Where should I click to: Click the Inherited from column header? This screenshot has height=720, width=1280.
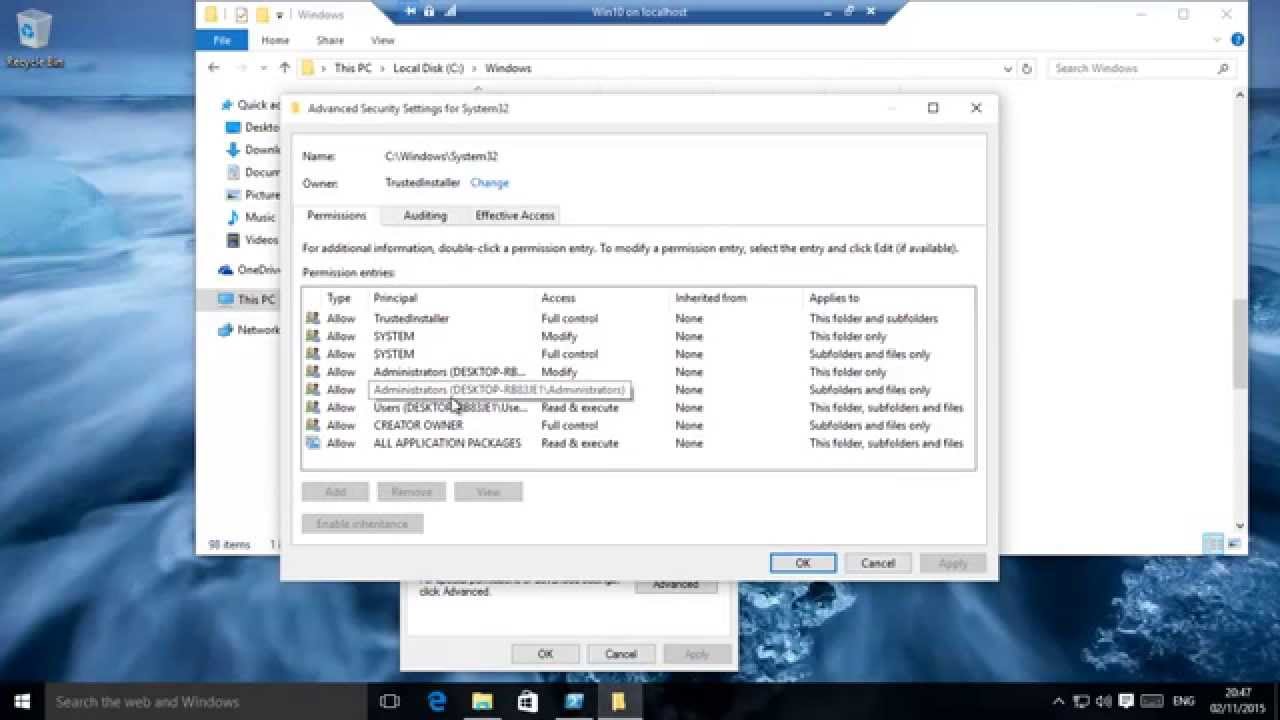[737, 298]
